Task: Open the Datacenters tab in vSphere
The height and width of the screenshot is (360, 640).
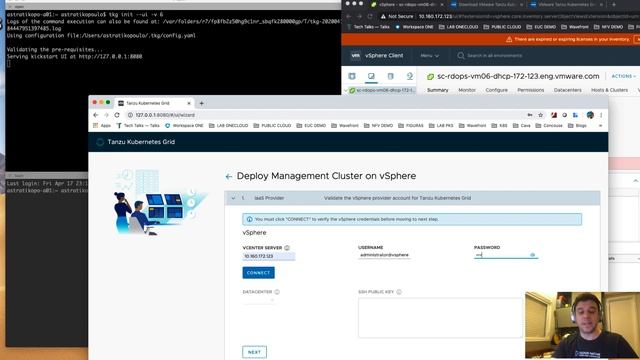Action: 567,90
